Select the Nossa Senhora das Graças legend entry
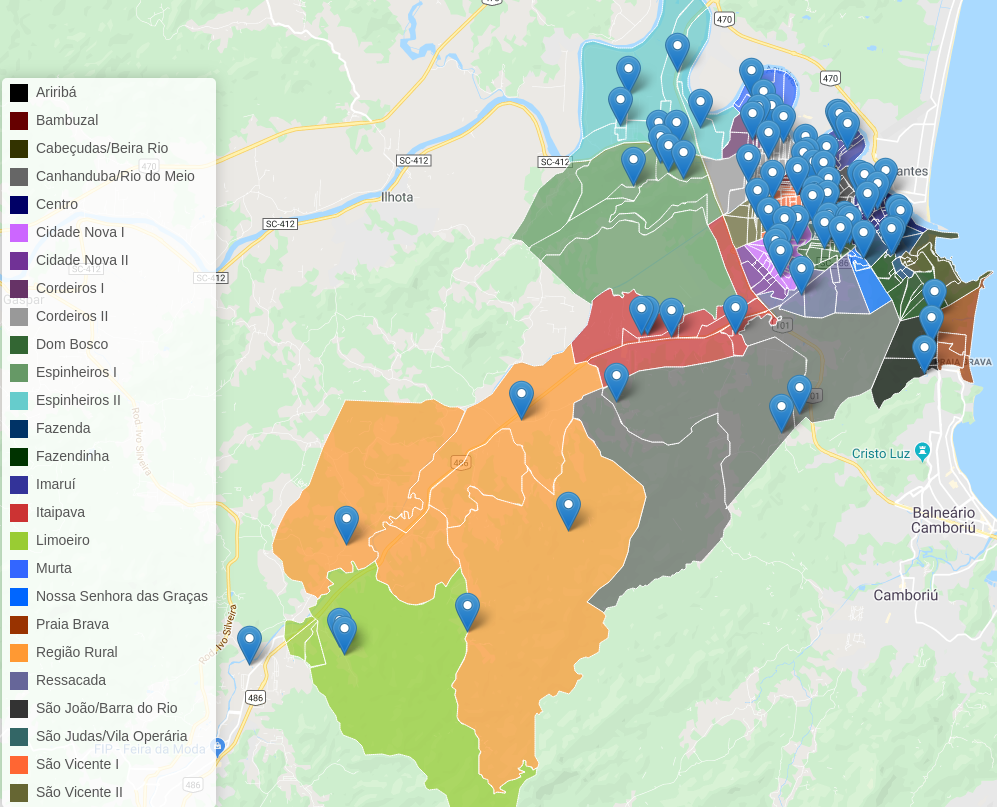Screen dimensions: 997x807 pos(121,596)
